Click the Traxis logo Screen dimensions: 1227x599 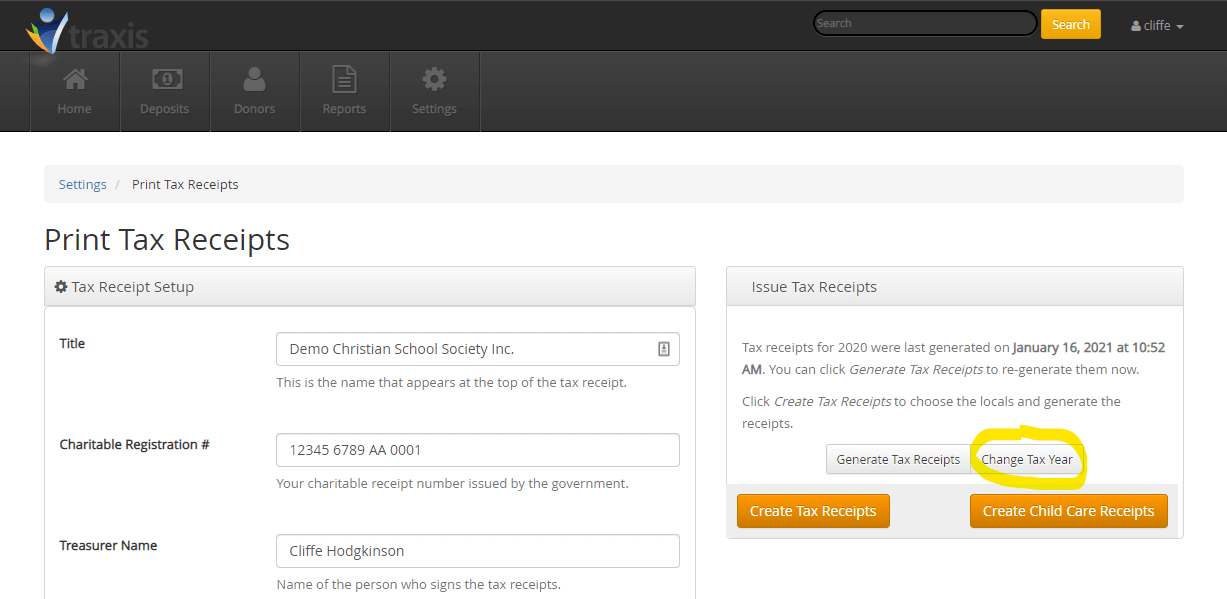(x=87, y=32)
